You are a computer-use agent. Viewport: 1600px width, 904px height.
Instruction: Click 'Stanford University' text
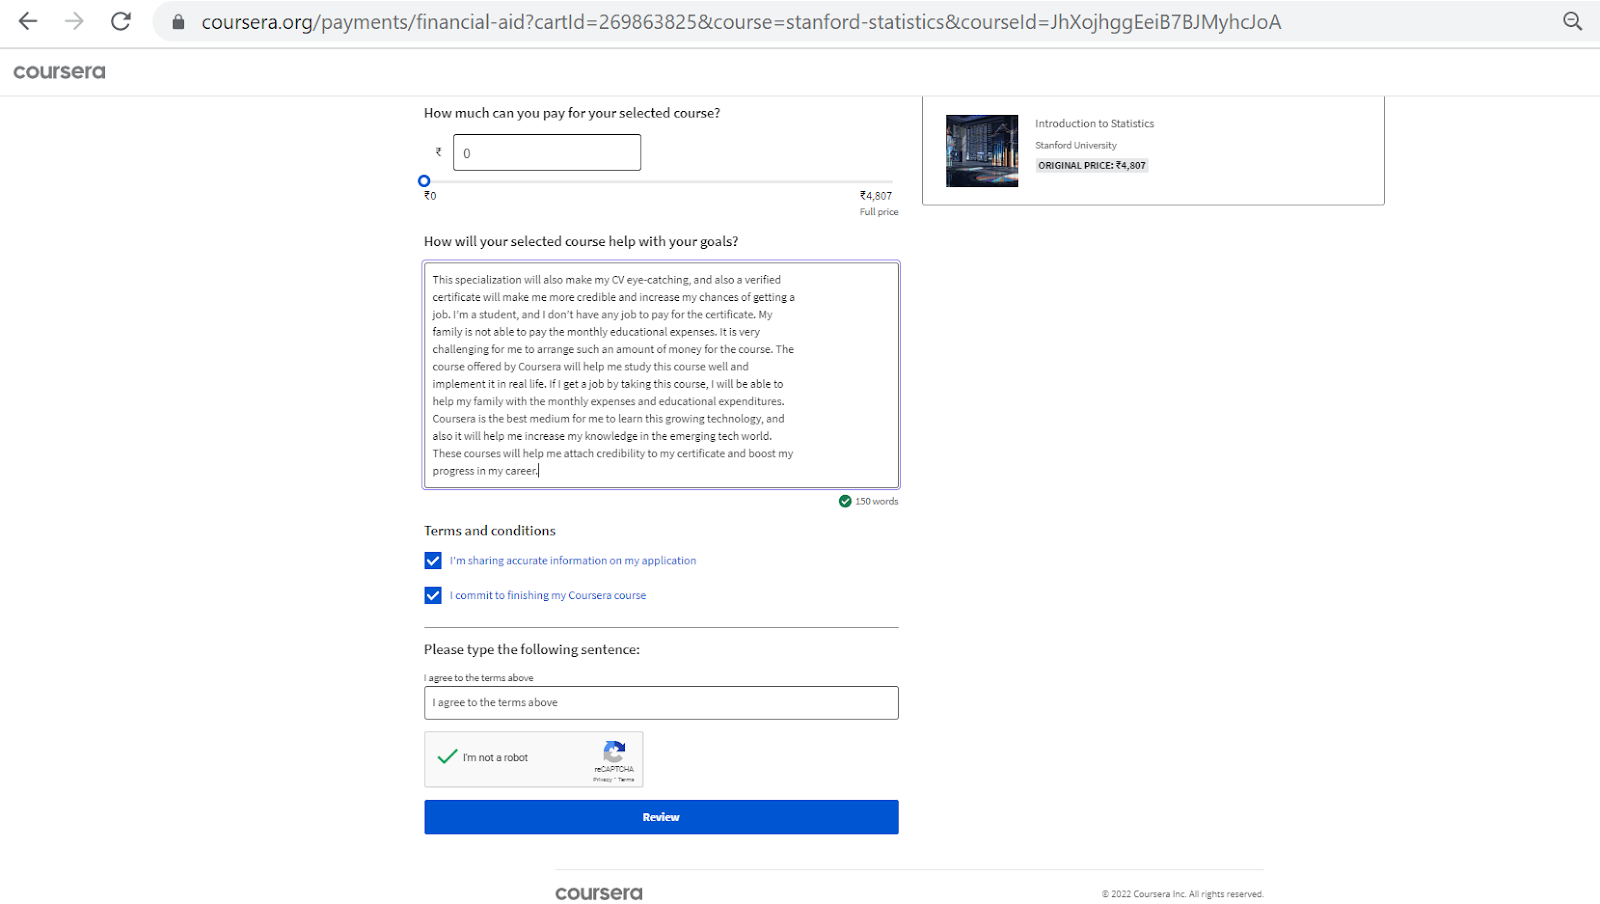(1076, 145)
